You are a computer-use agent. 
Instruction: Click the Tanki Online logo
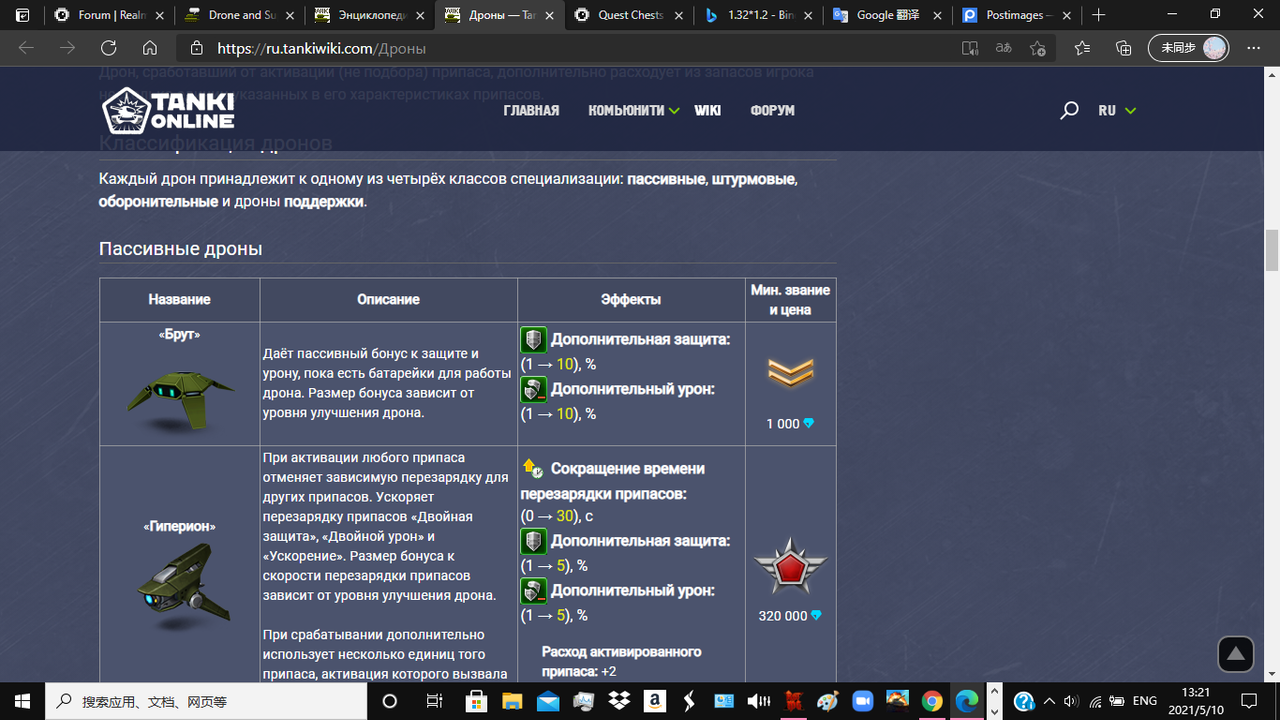point(168,111)
